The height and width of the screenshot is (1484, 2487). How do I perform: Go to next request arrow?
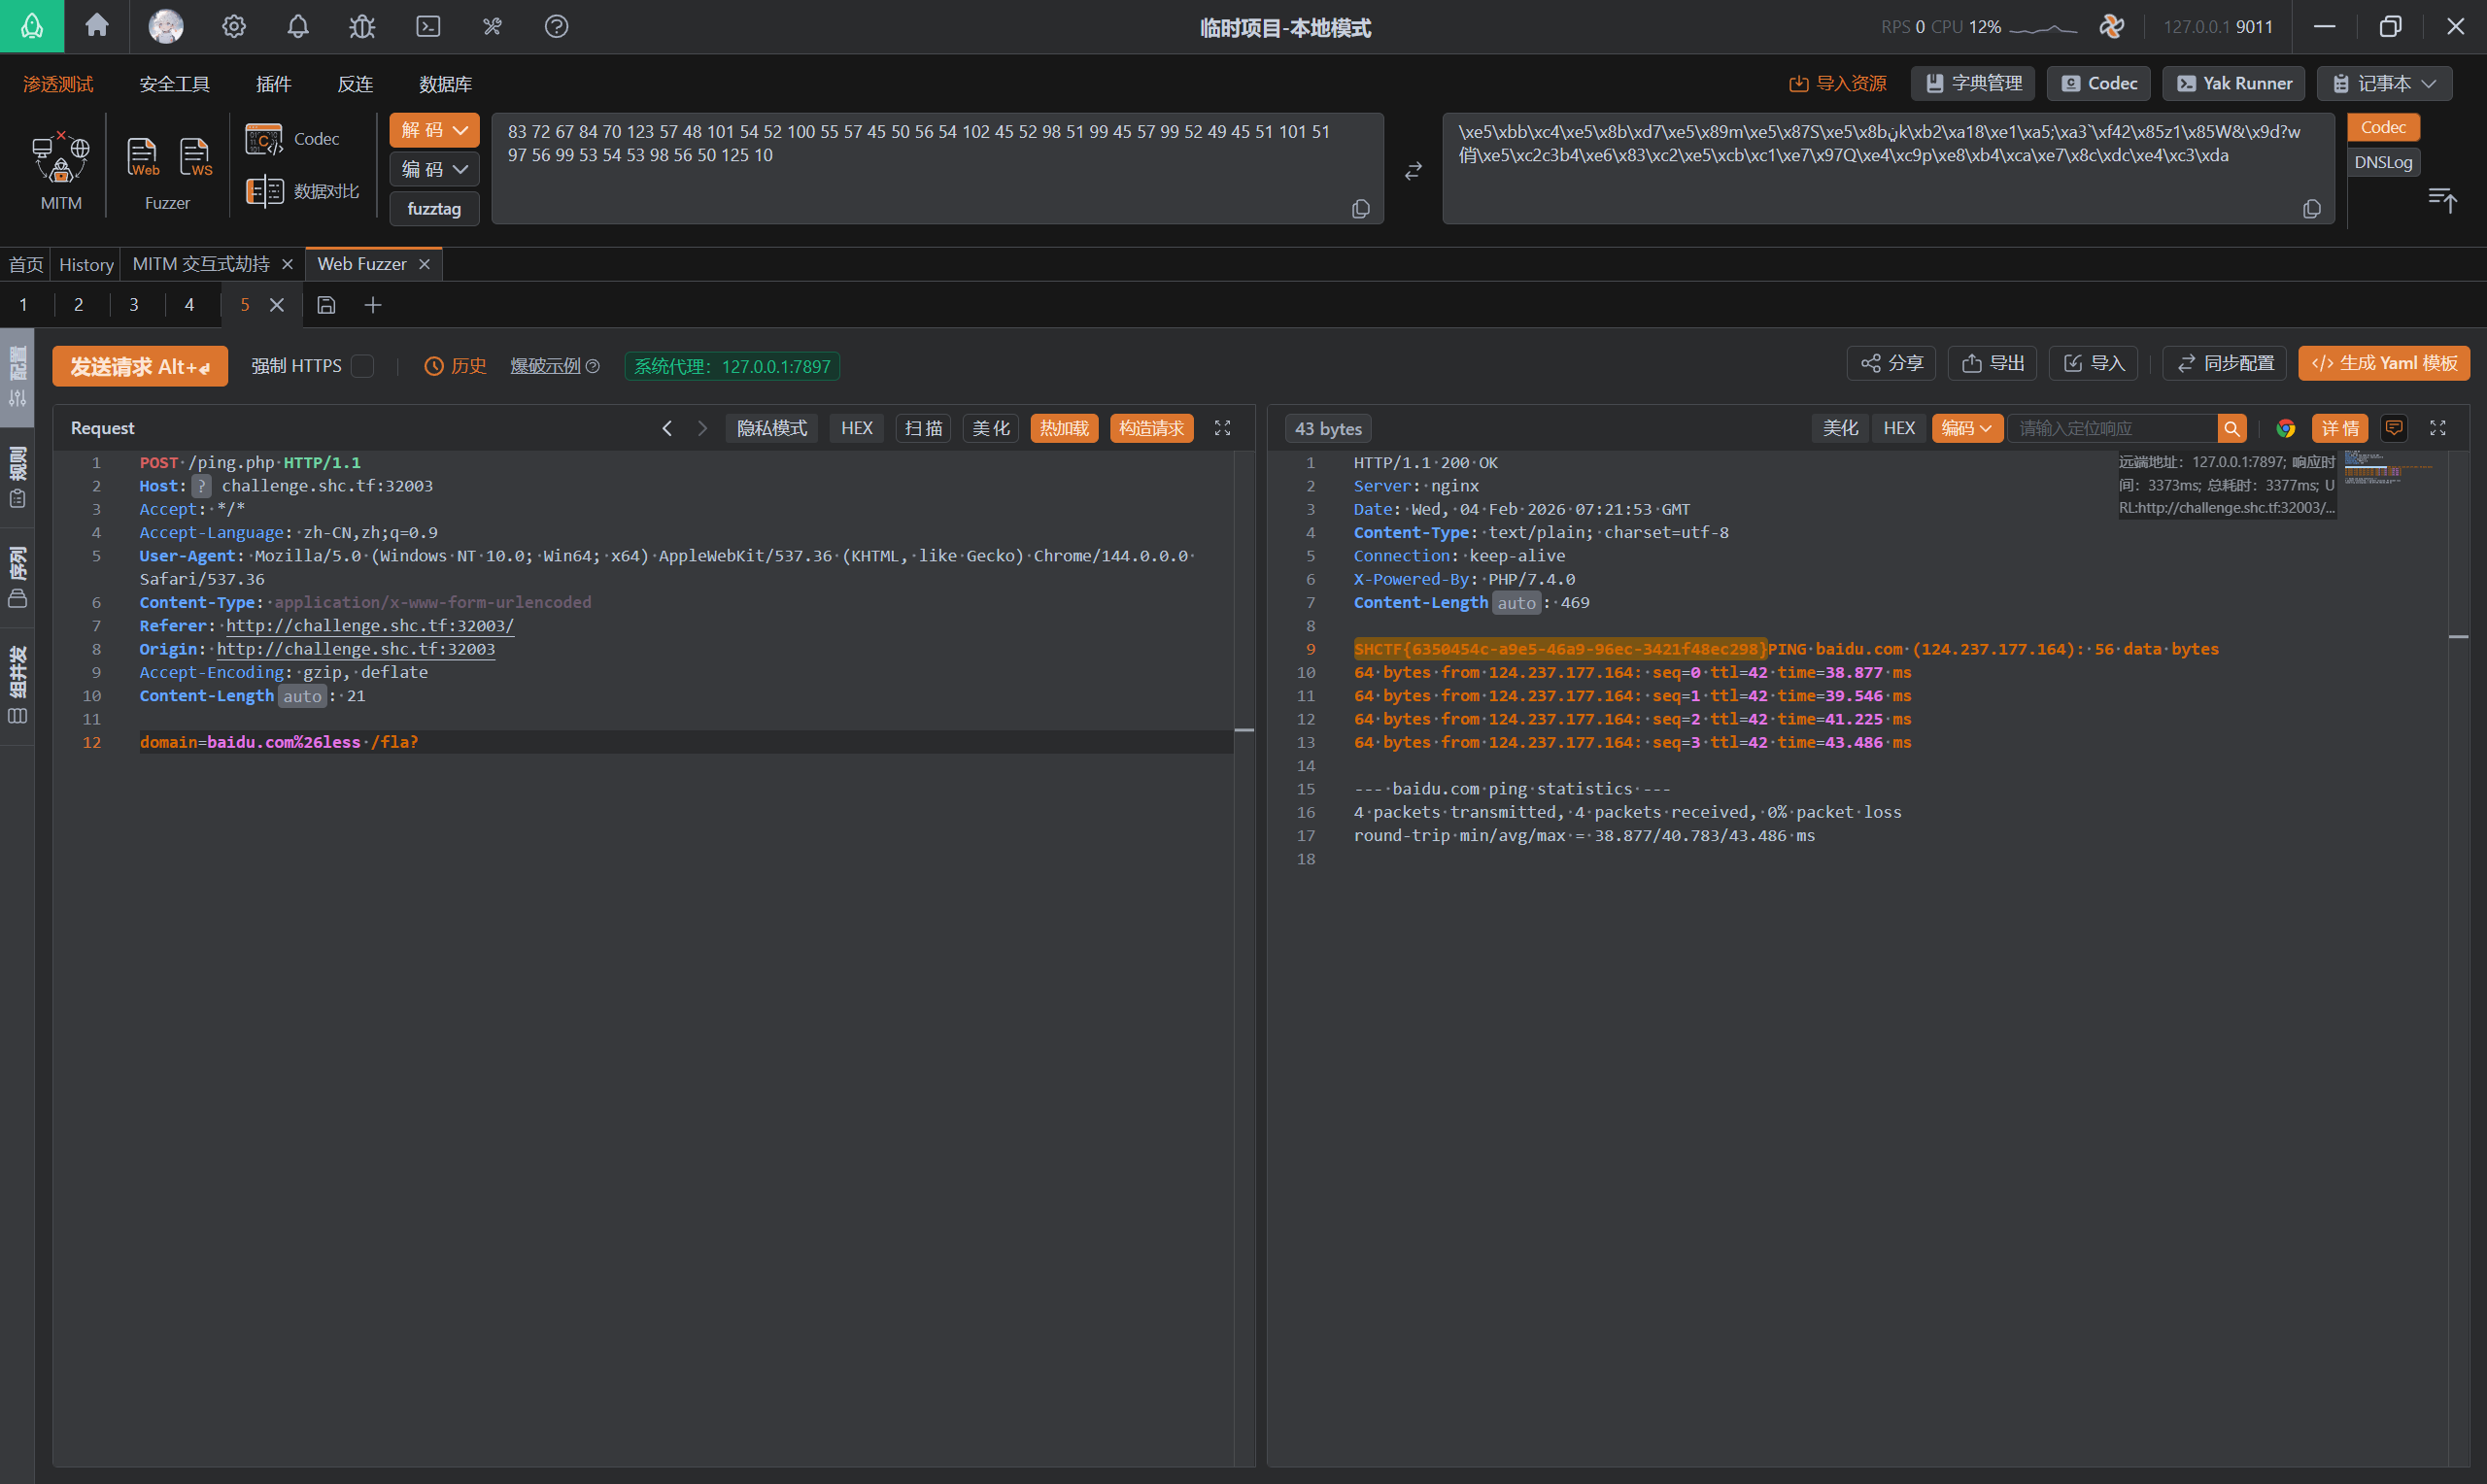(702, 428)
